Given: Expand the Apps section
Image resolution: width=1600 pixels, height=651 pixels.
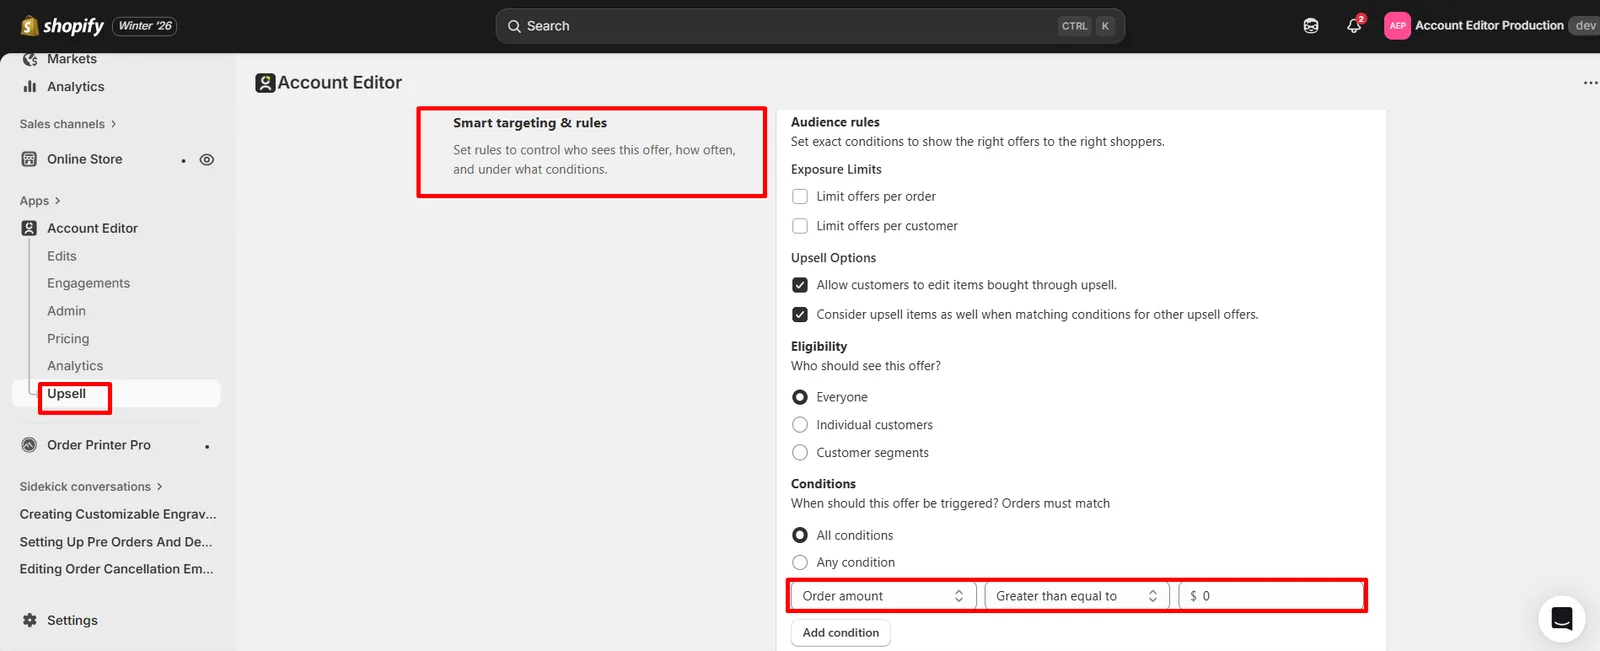Looking at the screenshot, I should (x=40, y=201).
